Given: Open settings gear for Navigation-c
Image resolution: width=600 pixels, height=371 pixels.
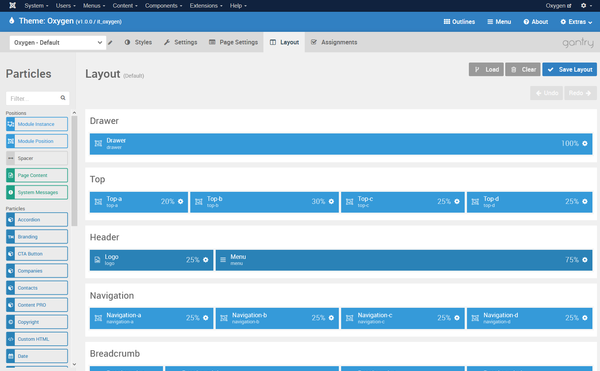Looking at the screenshot, I should pos(457,318).
